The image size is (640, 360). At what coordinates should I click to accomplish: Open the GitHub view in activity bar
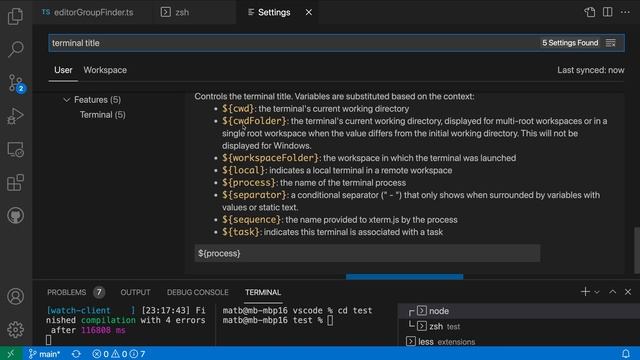point(16,216)
